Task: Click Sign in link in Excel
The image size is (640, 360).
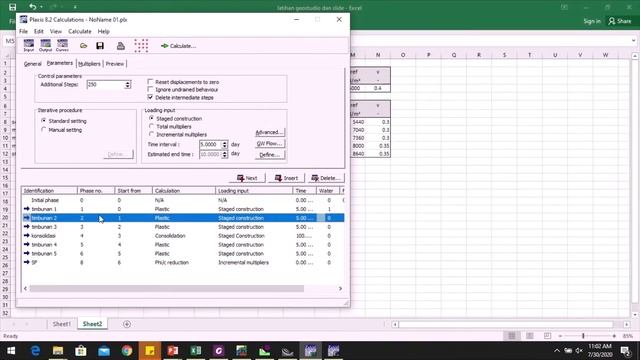Action: (592, 21)
